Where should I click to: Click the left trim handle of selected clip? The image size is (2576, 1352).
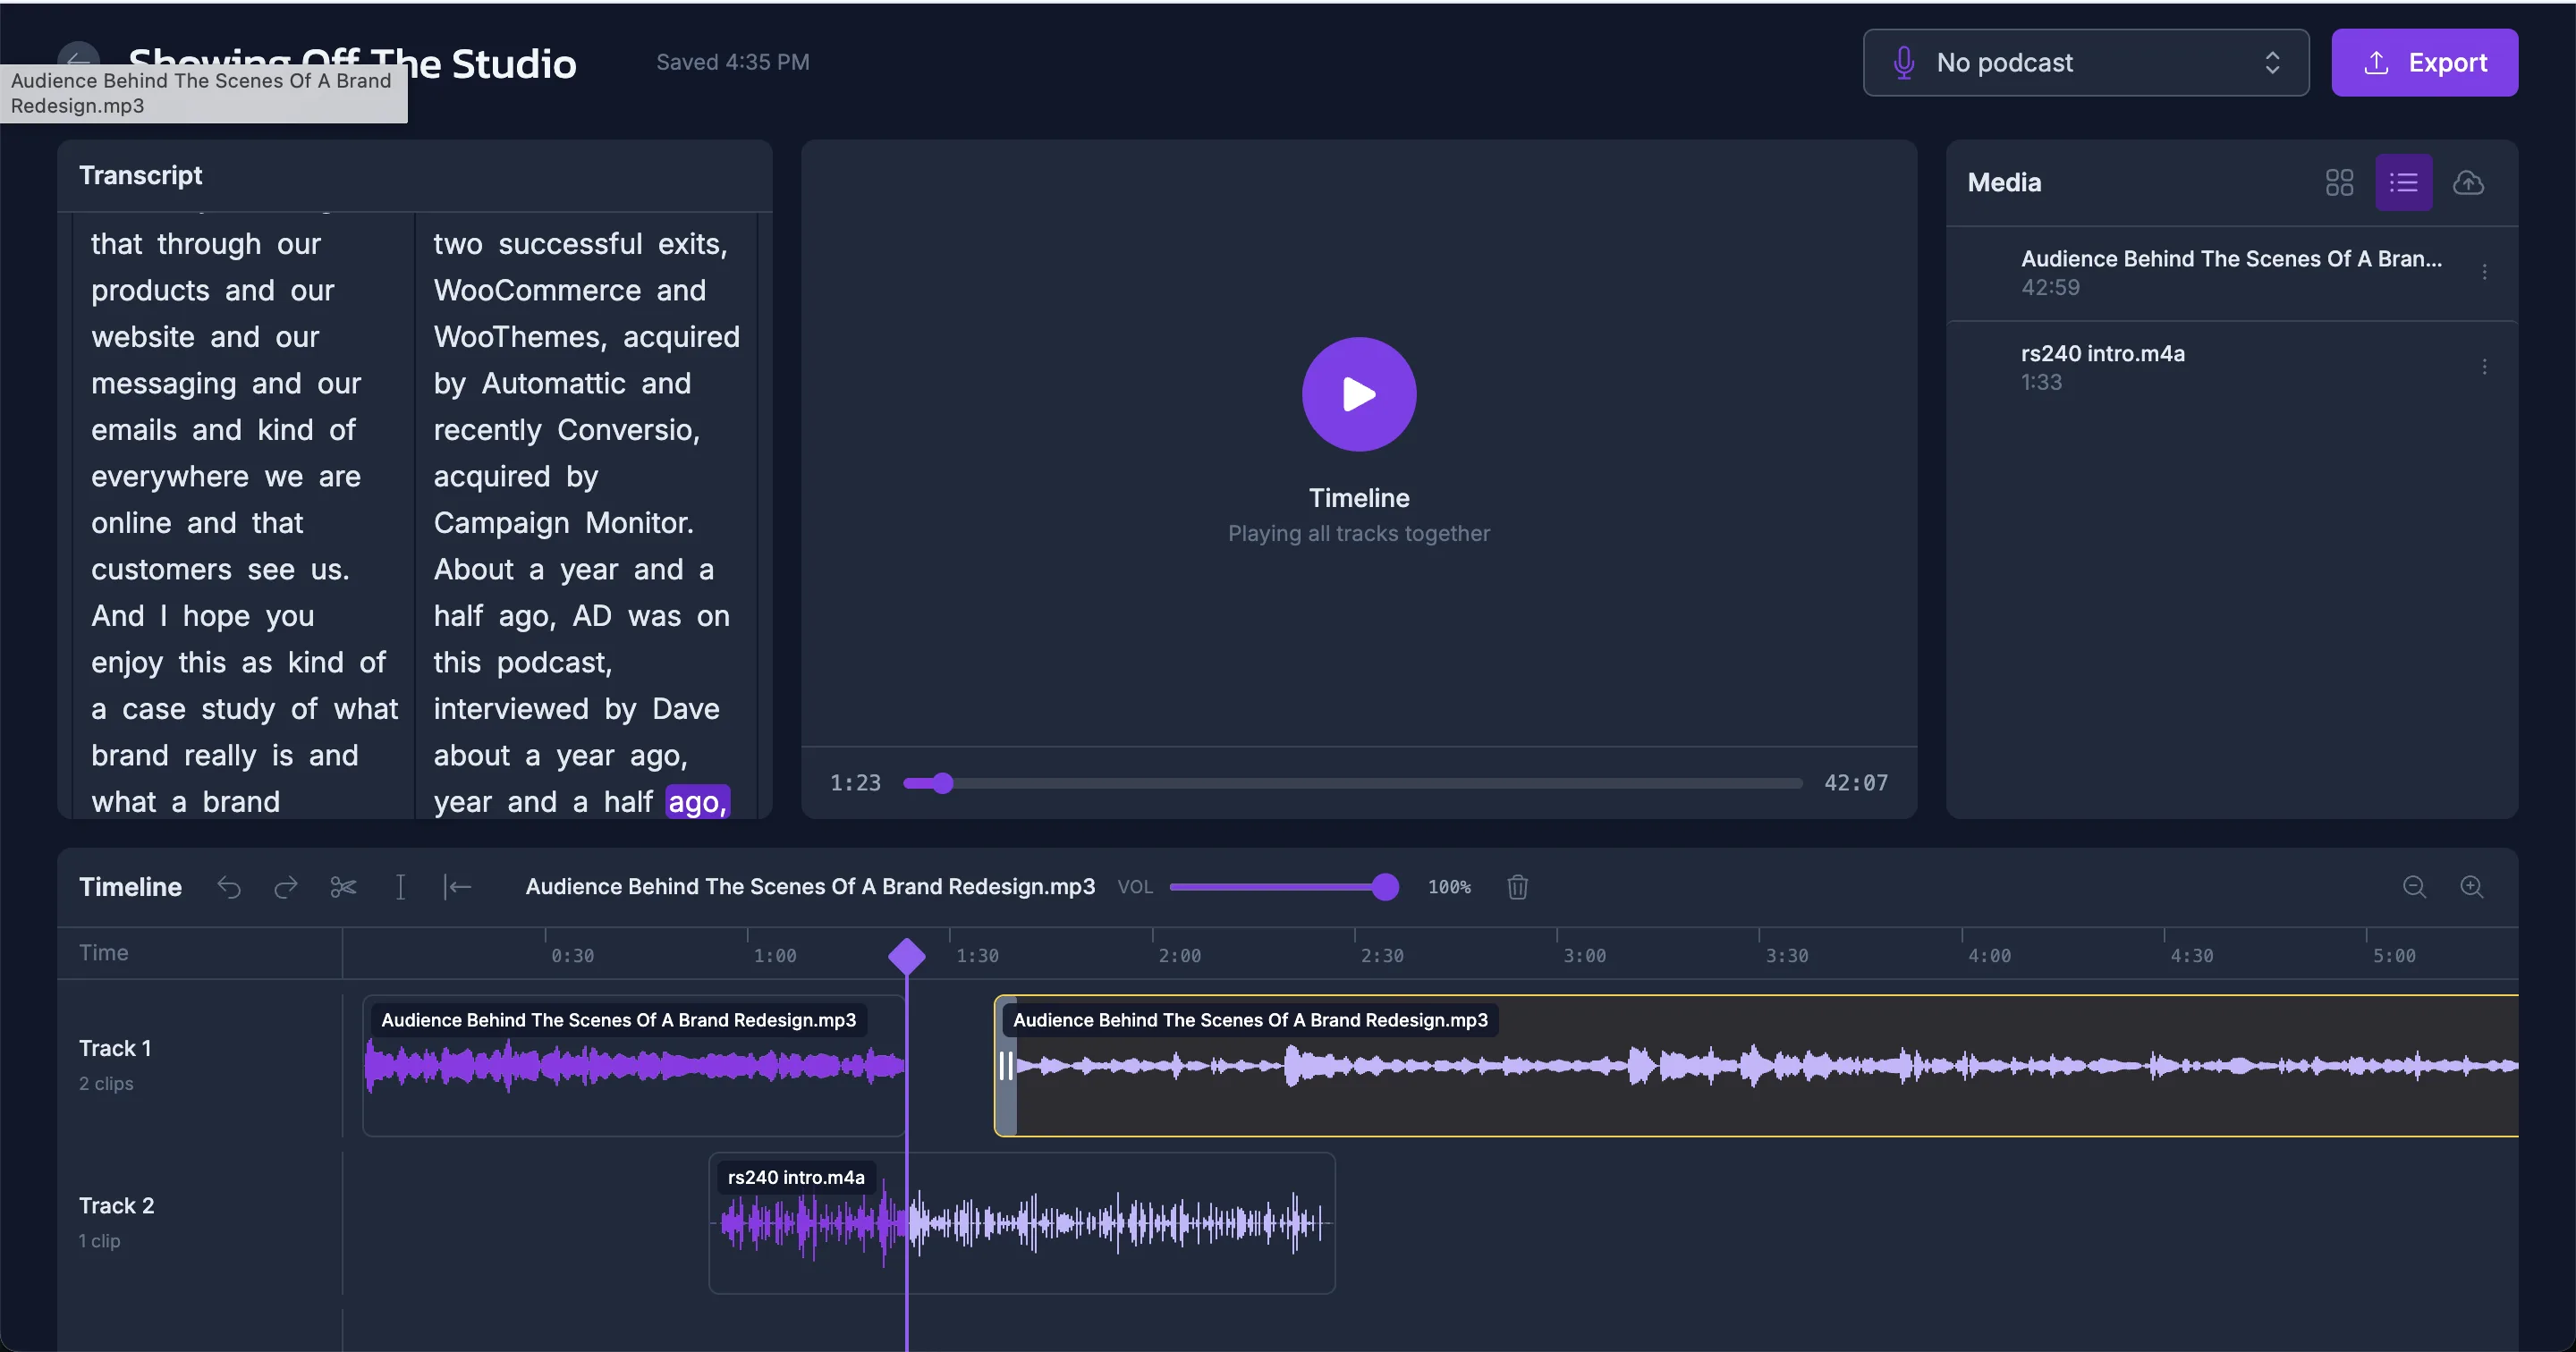coord(1006,1066)
